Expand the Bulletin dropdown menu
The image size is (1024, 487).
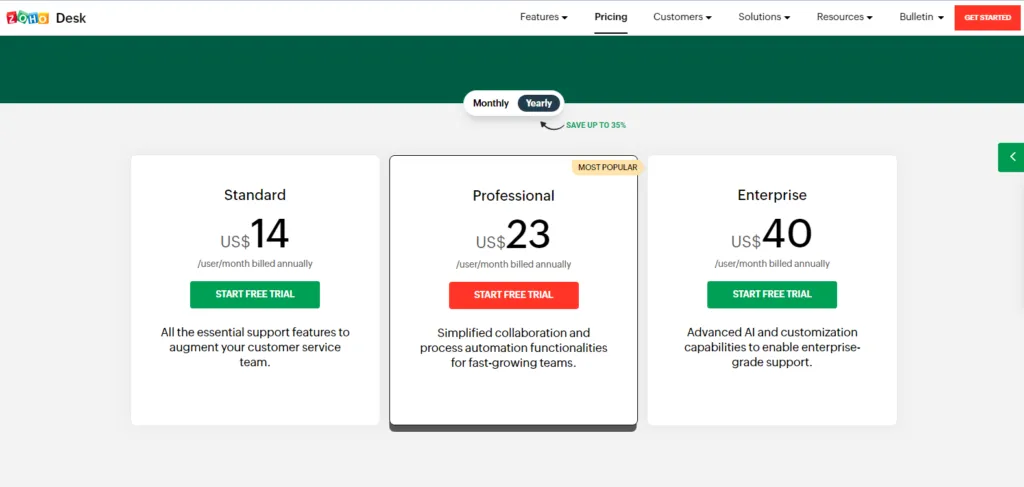coord(921,17)
